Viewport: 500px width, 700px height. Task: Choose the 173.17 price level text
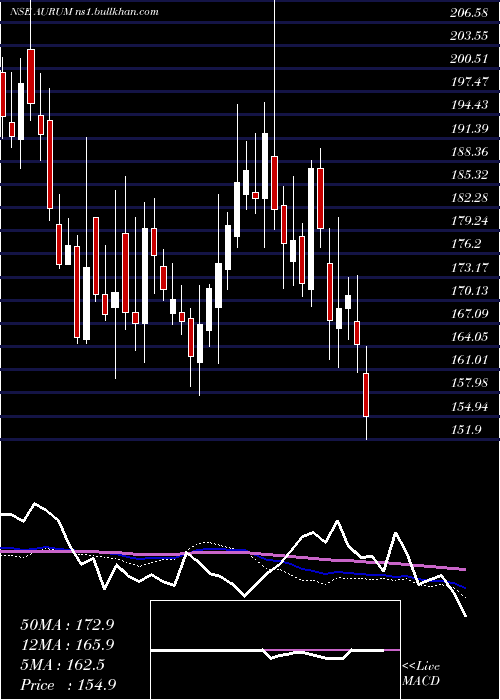click(469, 268)
